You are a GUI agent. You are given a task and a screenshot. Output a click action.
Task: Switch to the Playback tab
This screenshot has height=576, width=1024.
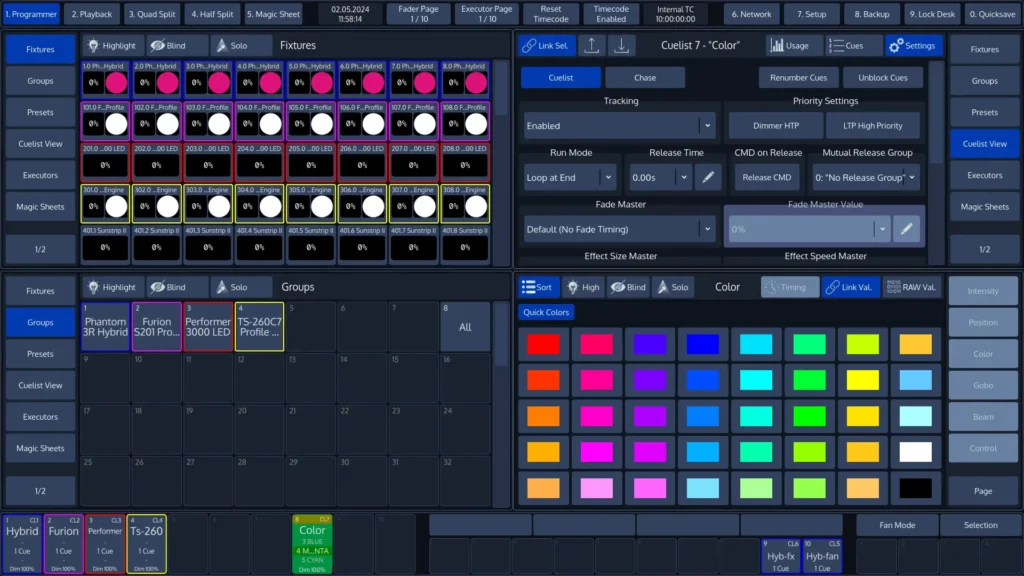pyautogui.click(x=90, y=15)
